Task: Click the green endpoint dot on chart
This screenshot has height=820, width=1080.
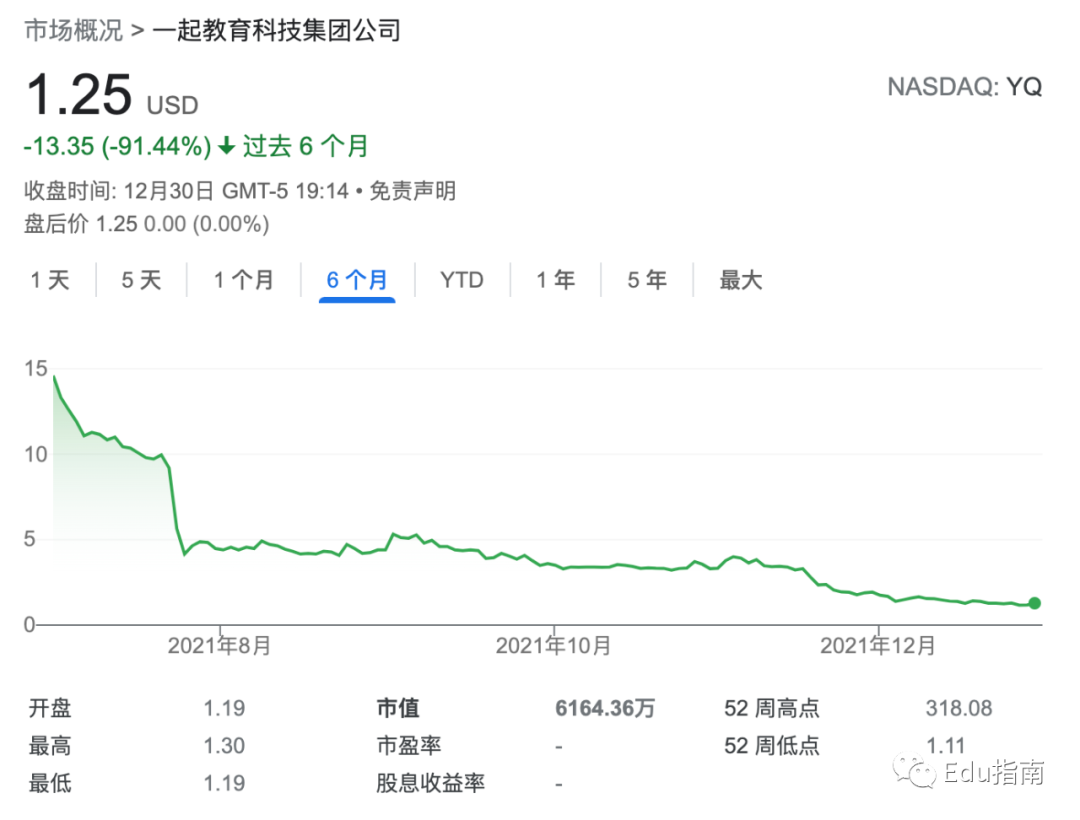Action: point(1035,603)
